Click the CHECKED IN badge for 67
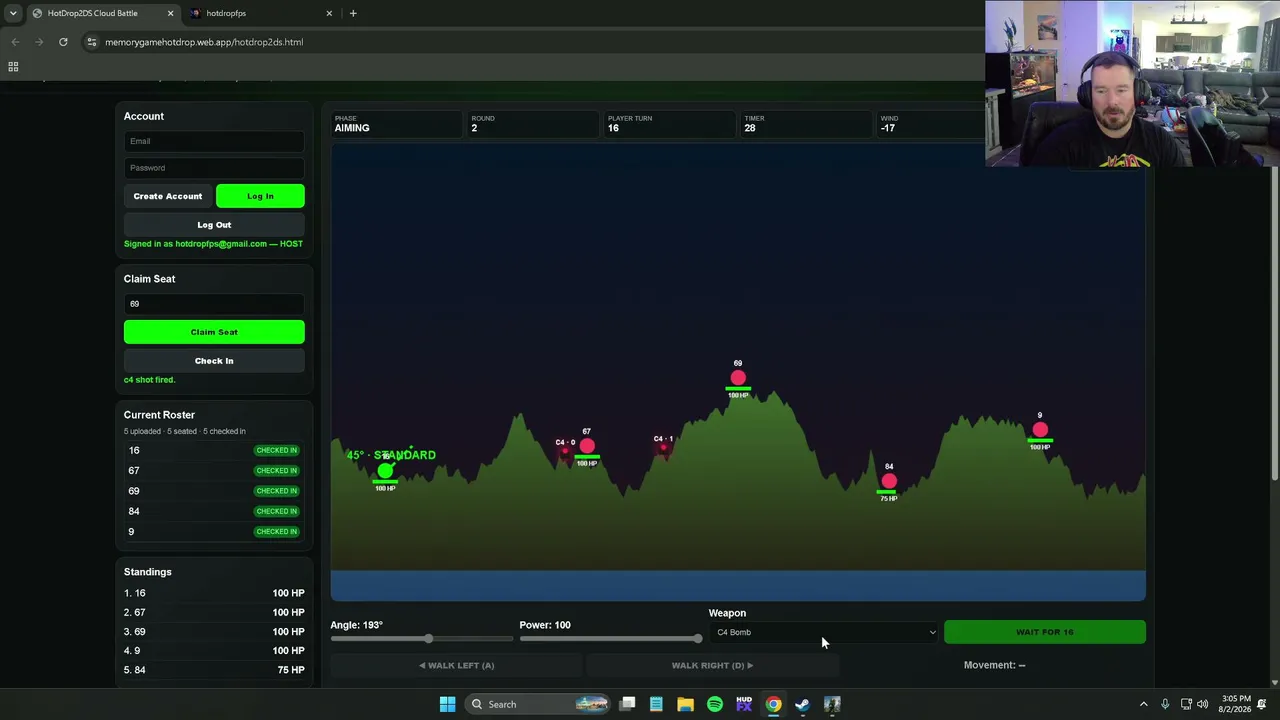This screenshot has height=720, width=1280. click(276, 471)
